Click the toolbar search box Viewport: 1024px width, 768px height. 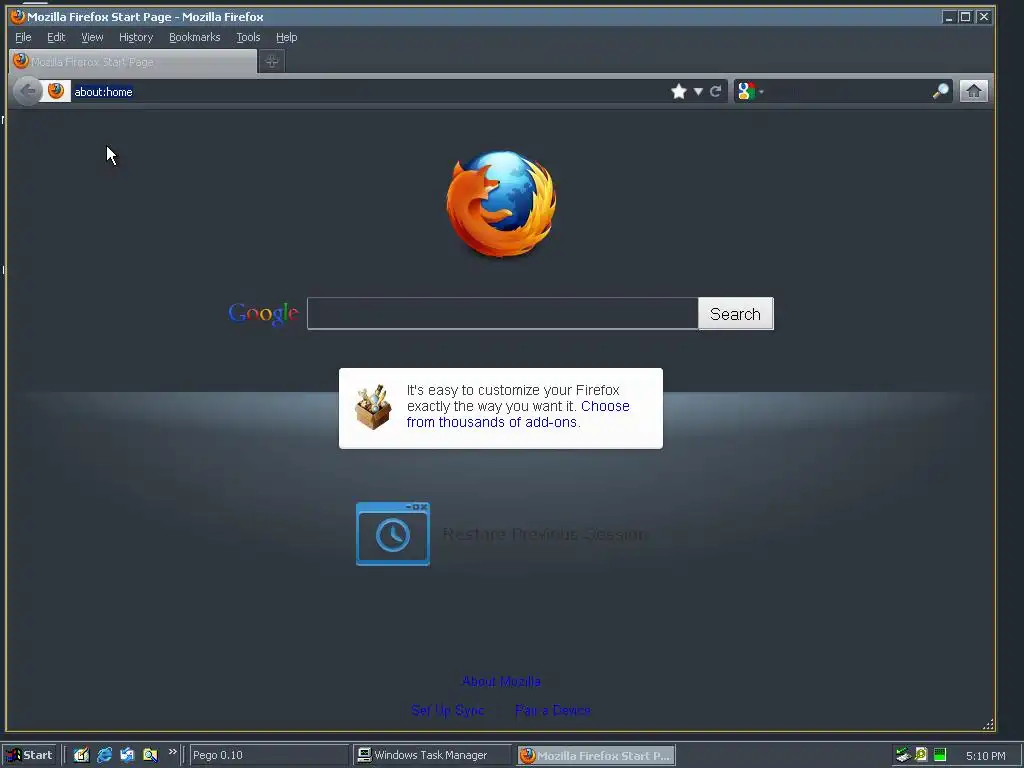848,91
